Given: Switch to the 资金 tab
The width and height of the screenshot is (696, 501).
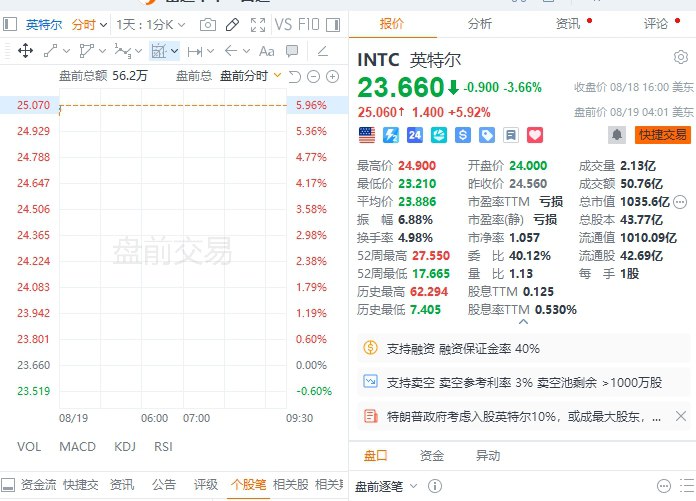Looking at the screenshot, I should 432,456.
